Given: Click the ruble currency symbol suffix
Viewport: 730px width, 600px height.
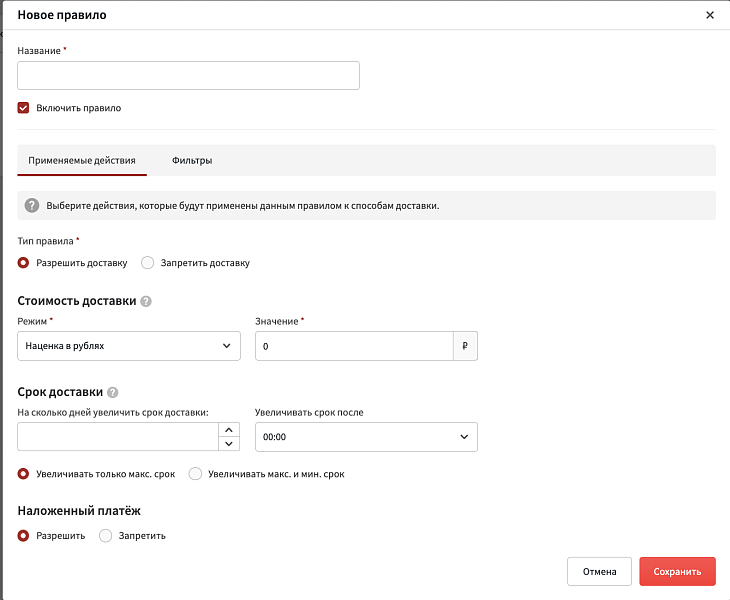Looking at the screenshot, I should coord(465,346).
